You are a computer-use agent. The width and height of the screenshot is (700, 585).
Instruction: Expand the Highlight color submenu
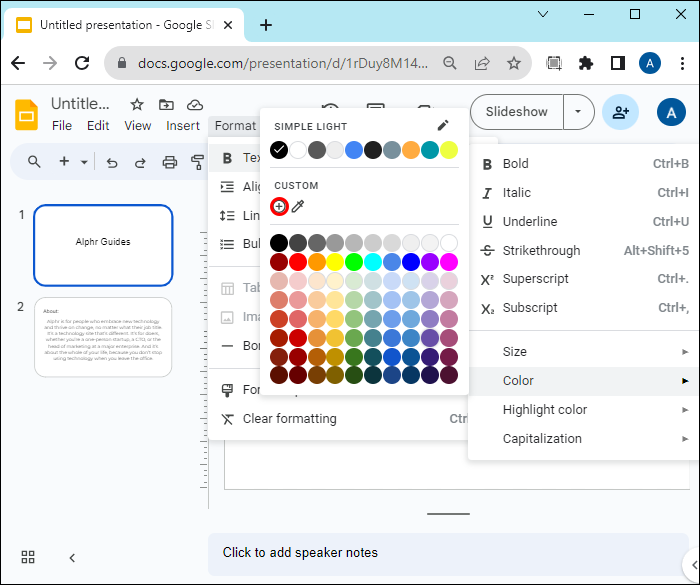[583, 410]
